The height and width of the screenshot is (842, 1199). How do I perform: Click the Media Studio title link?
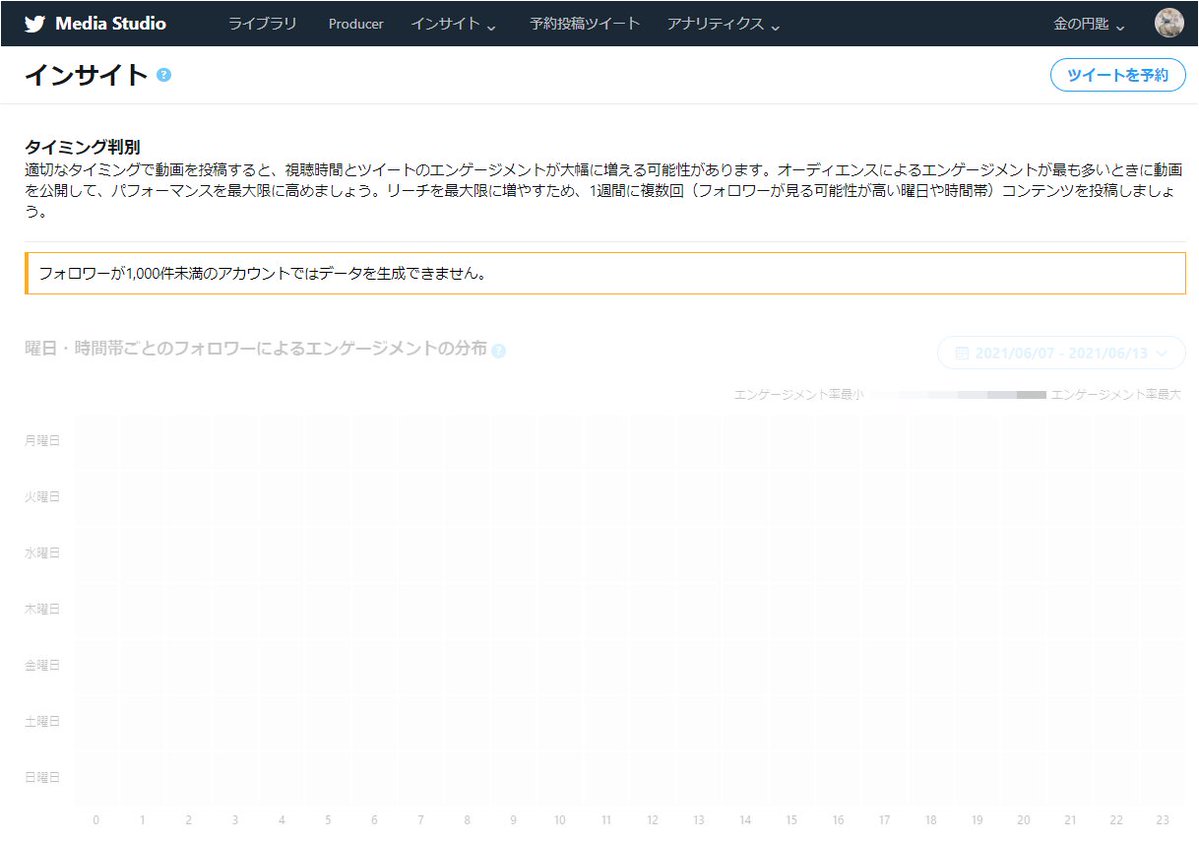110,24
